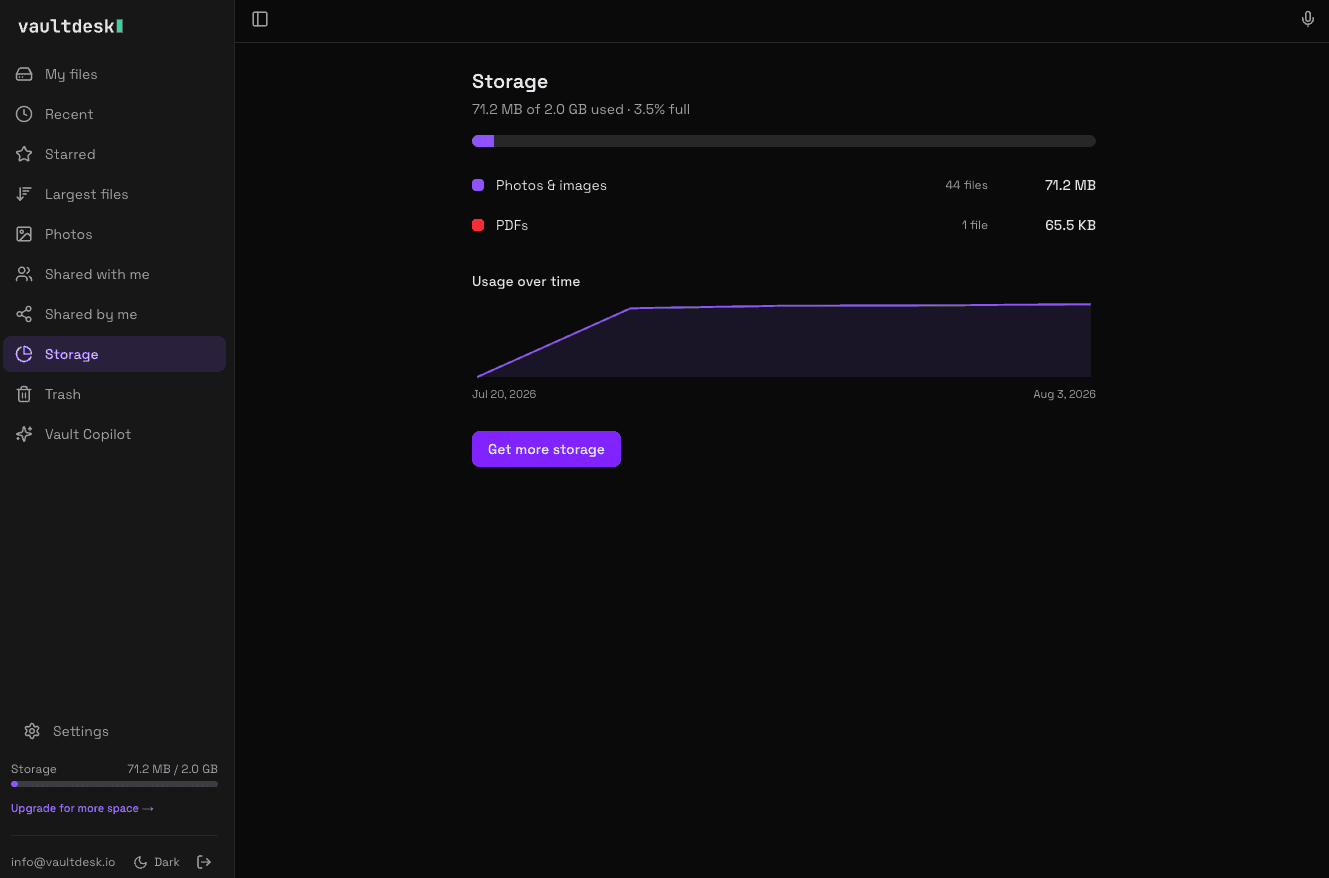The width and height of the screenshot is (1329, 878).
Task: Click the main storage usage progress bar
Action: (784, 141)
